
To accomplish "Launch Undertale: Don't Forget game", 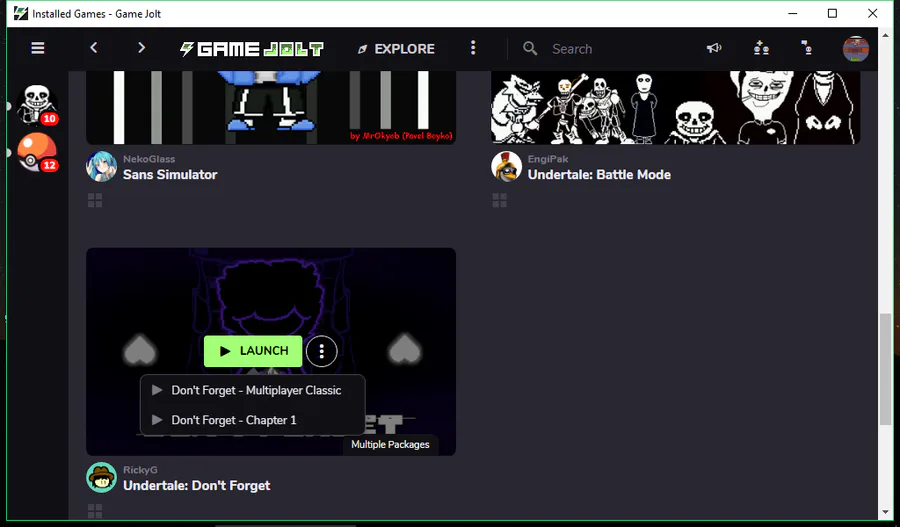I will click(253, 351).
